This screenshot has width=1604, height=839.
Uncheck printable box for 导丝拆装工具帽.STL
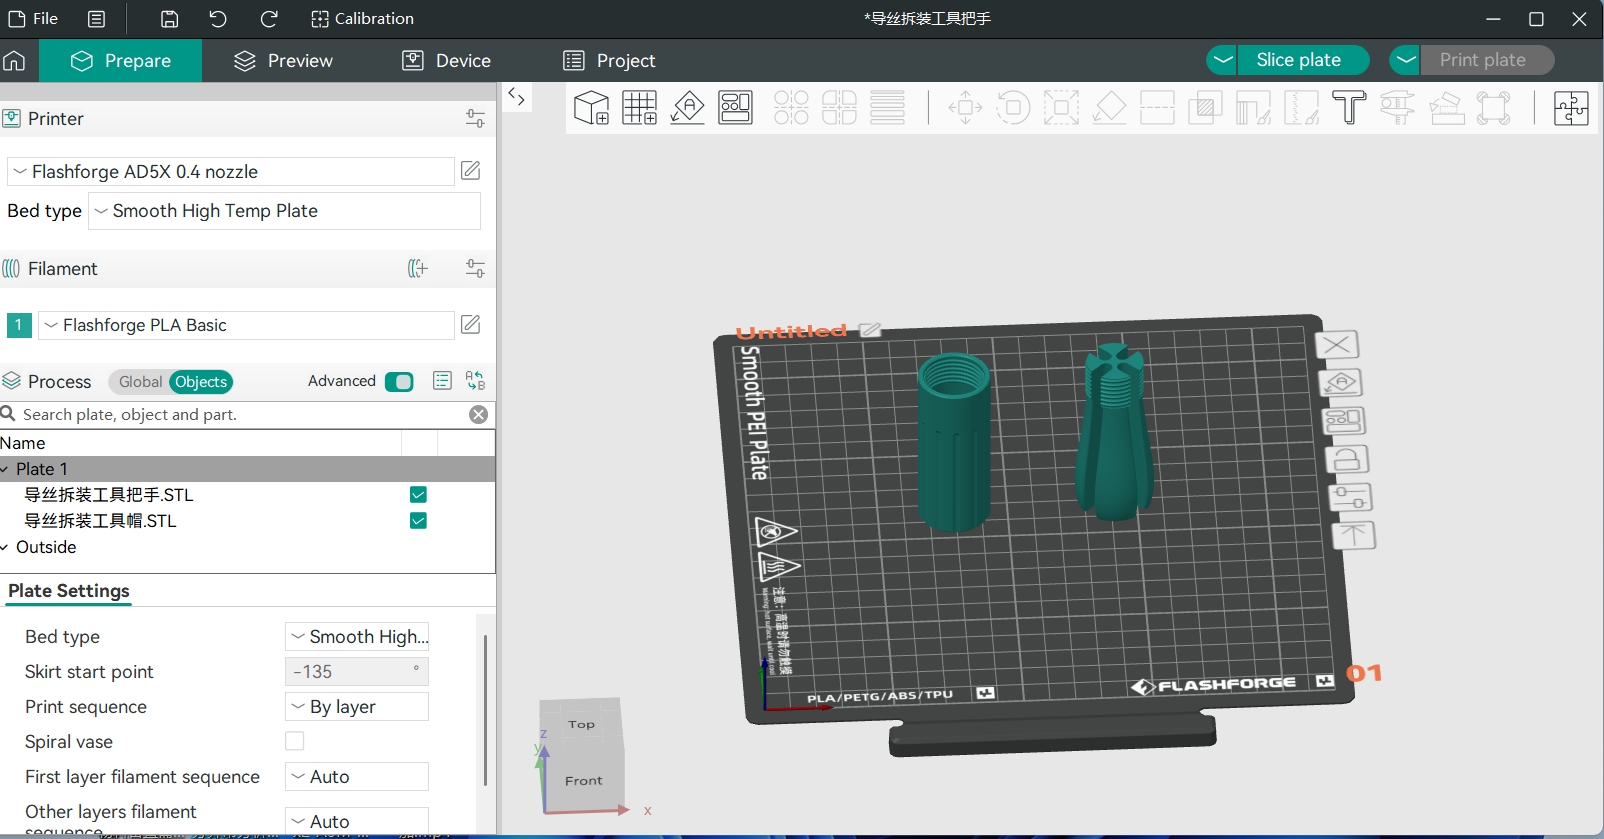(x=418, y=520)
